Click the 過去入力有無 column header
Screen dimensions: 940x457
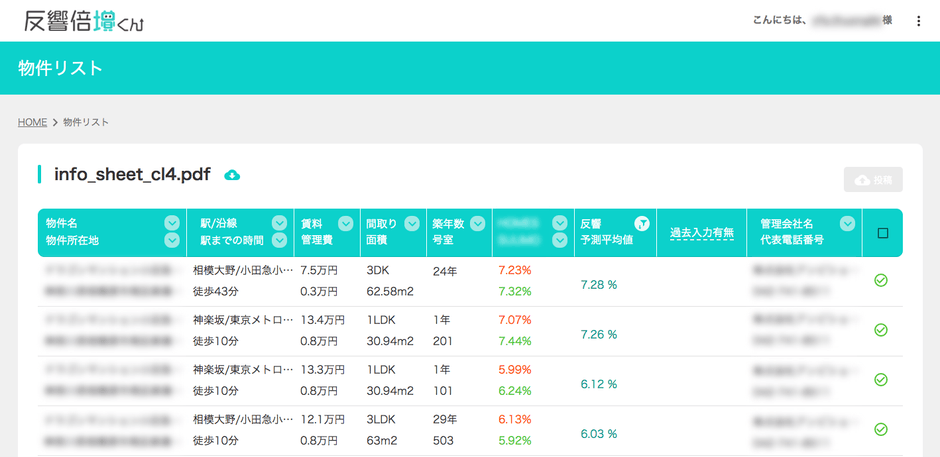point(701,233)
